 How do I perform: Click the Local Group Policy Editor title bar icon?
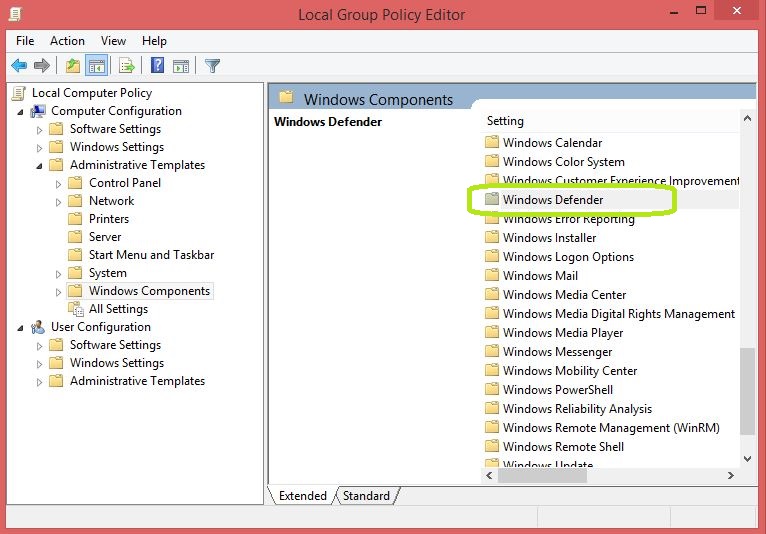tap(15, 14)
